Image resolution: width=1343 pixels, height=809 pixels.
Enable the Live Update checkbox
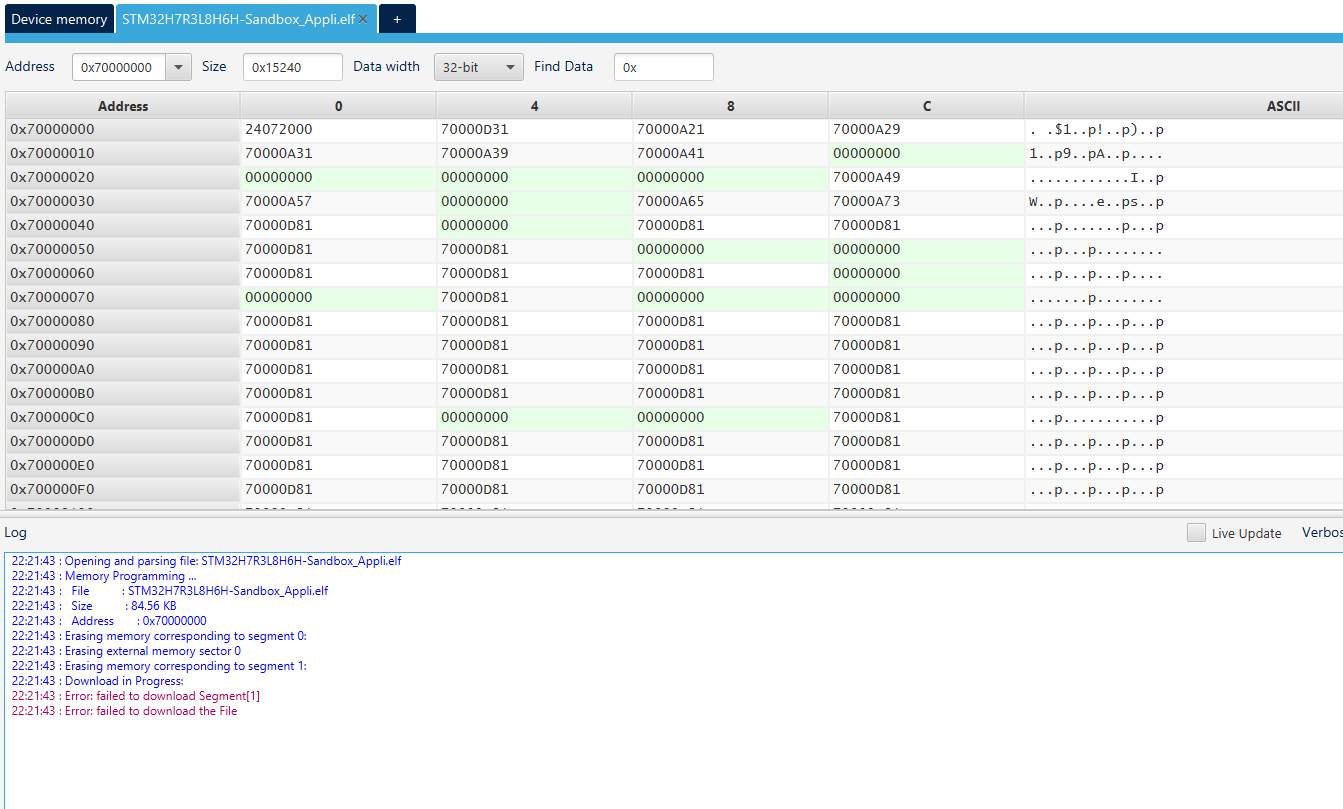pyautogui.click(x=1196, y=532)
